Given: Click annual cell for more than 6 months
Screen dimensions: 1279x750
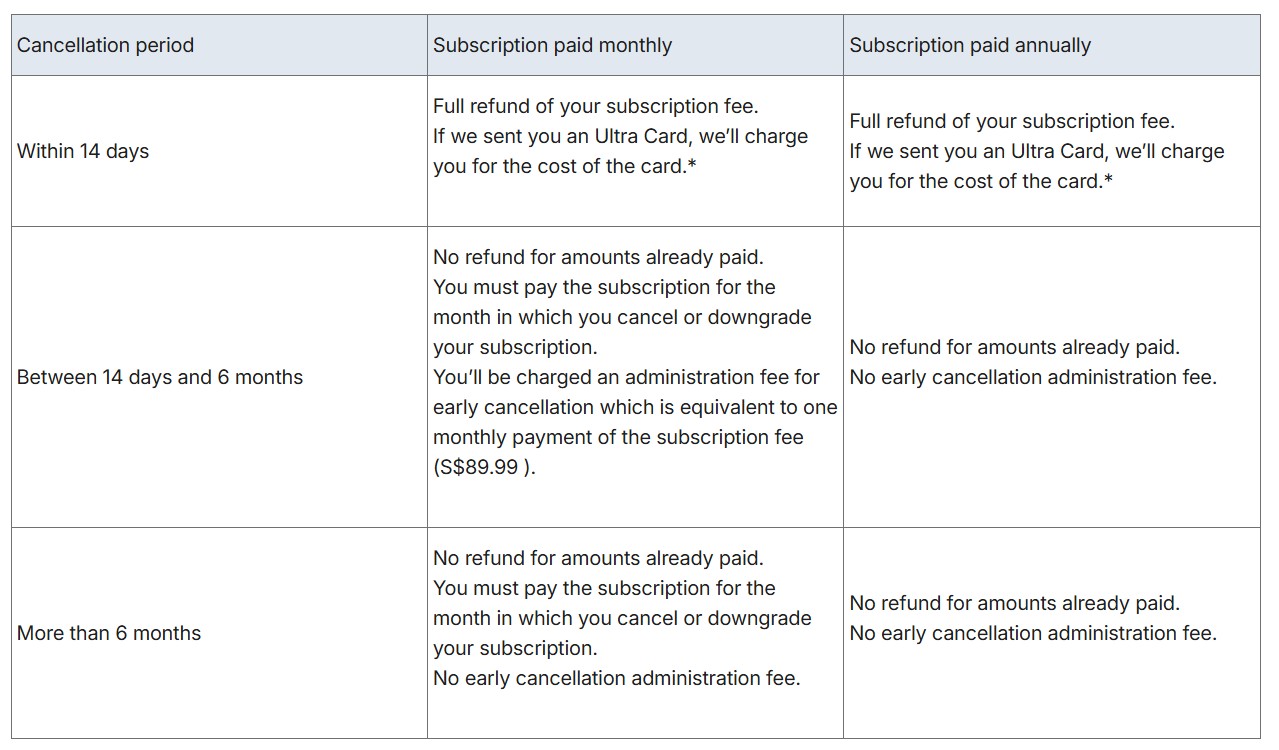Looking at the screenshot, I should (x=1052, y=633).
